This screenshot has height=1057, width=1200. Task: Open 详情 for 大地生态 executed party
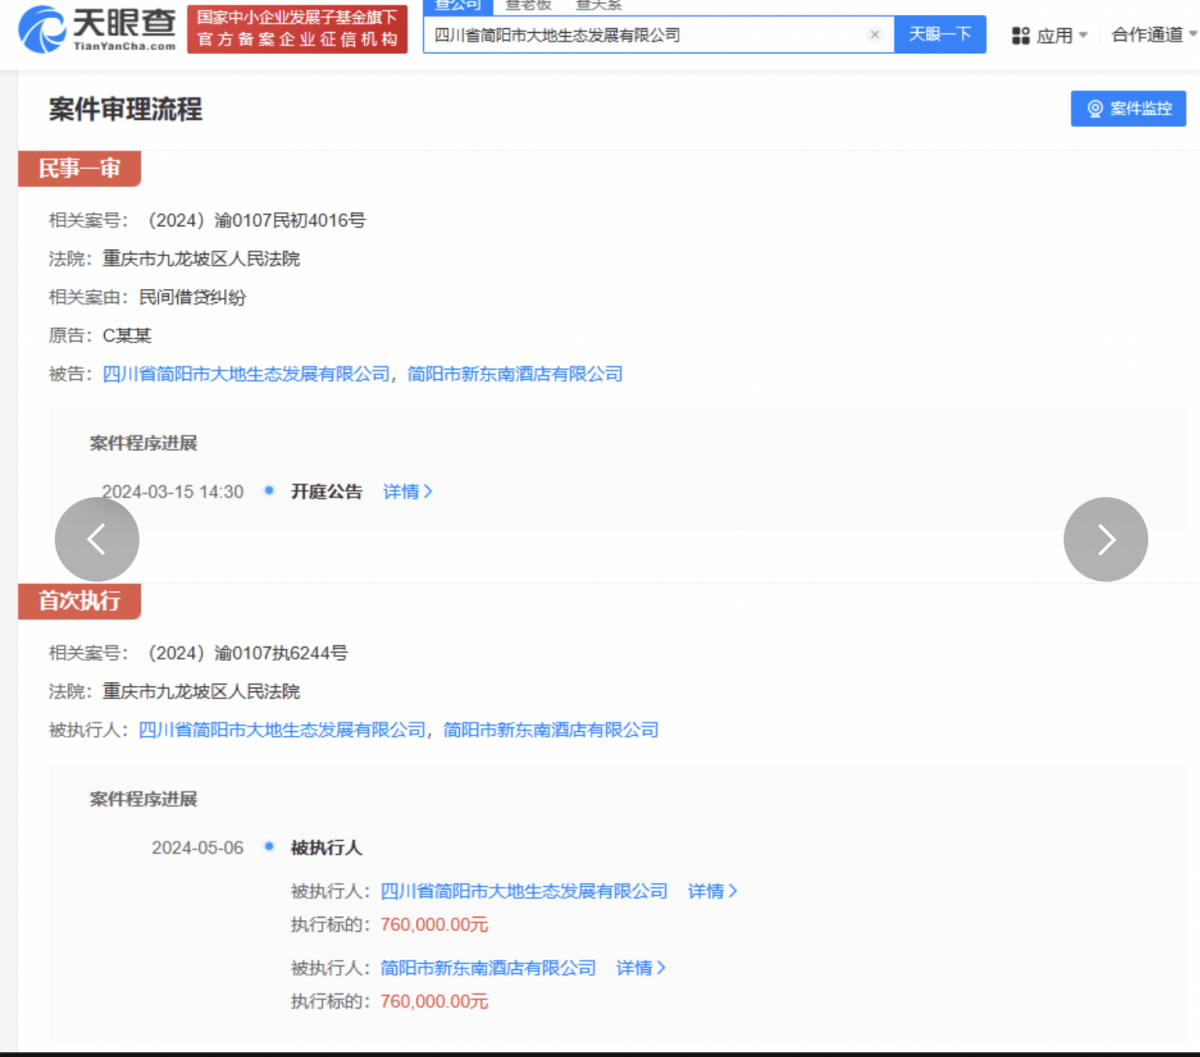click(712, 891)
